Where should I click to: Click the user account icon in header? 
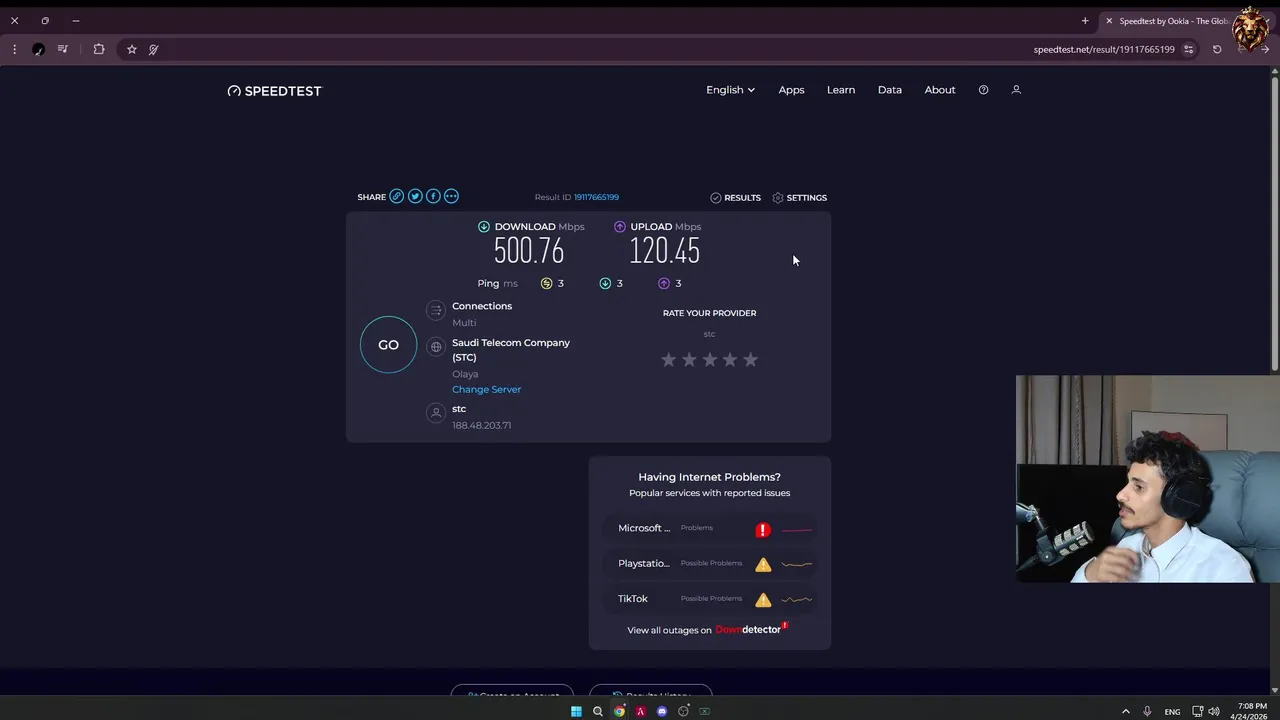click(1016, 90)
